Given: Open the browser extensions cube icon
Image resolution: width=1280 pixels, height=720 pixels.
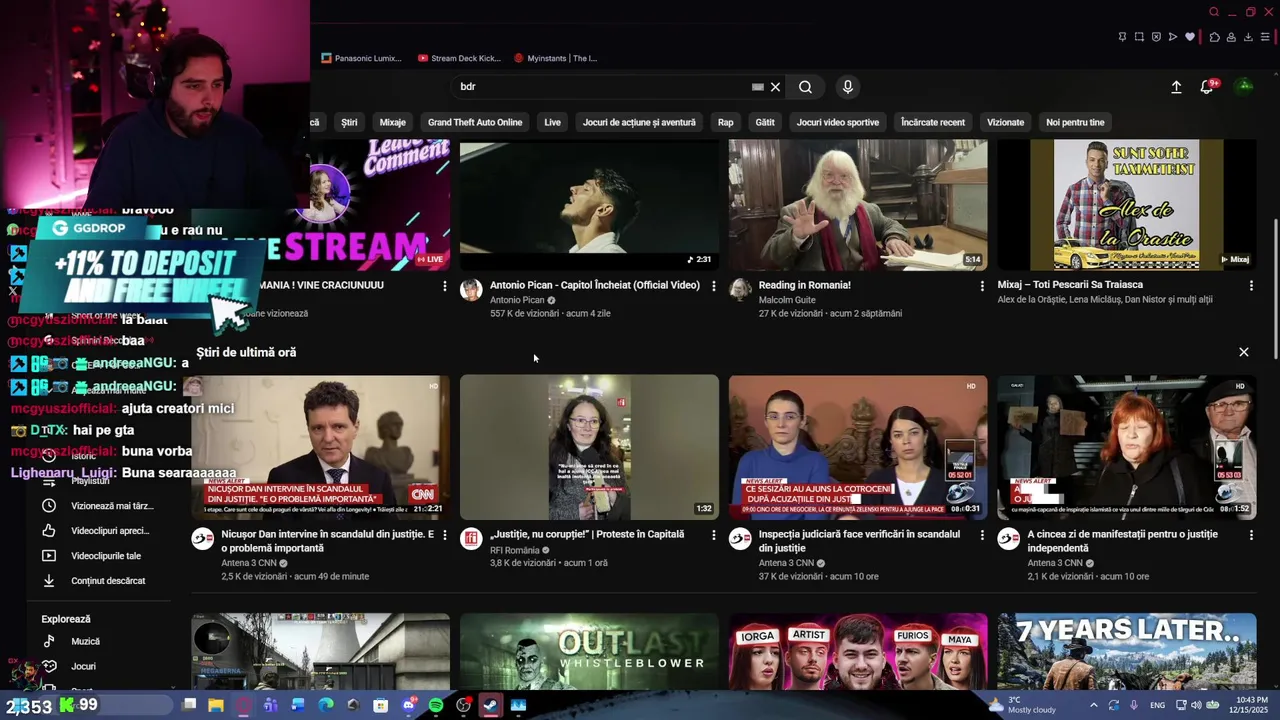Looking at the screenshot, I should coord(1214,37).
